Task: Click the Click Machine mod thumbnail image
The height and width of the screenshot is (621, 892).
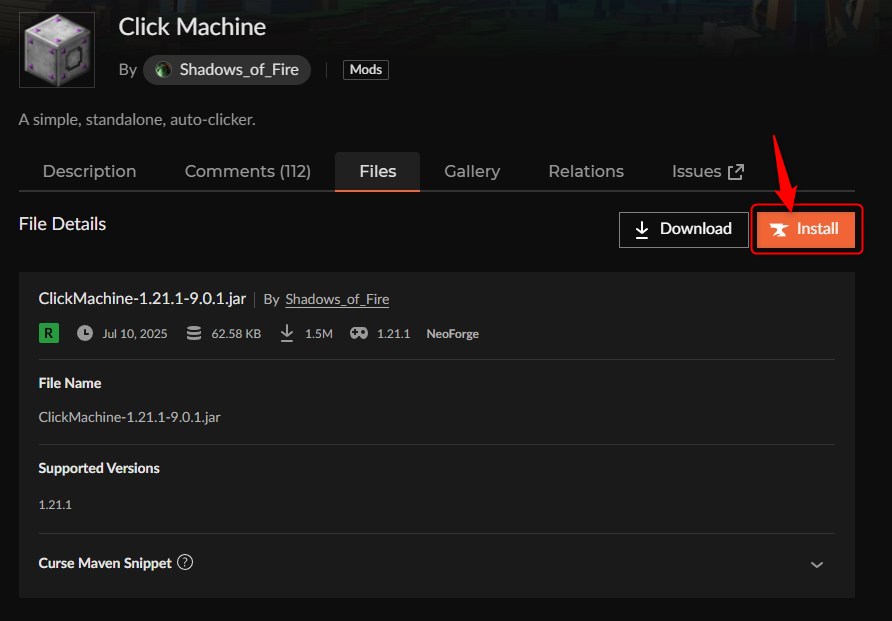Action: (56, 49)
